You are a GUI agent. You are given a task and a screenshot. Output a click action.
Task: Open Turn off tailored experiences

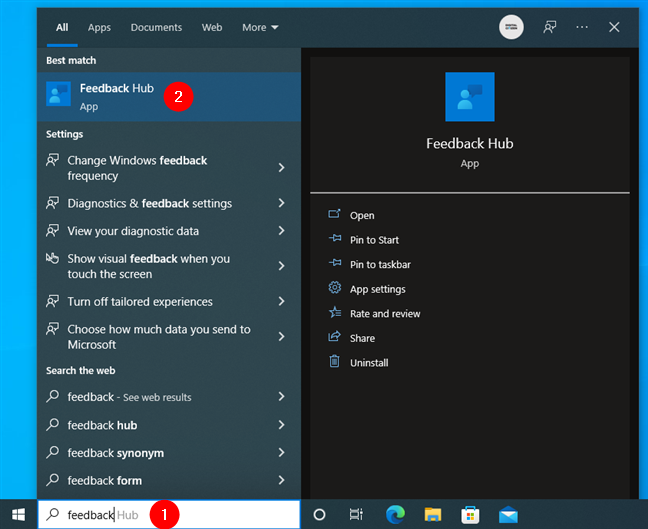tap(169, 302)
